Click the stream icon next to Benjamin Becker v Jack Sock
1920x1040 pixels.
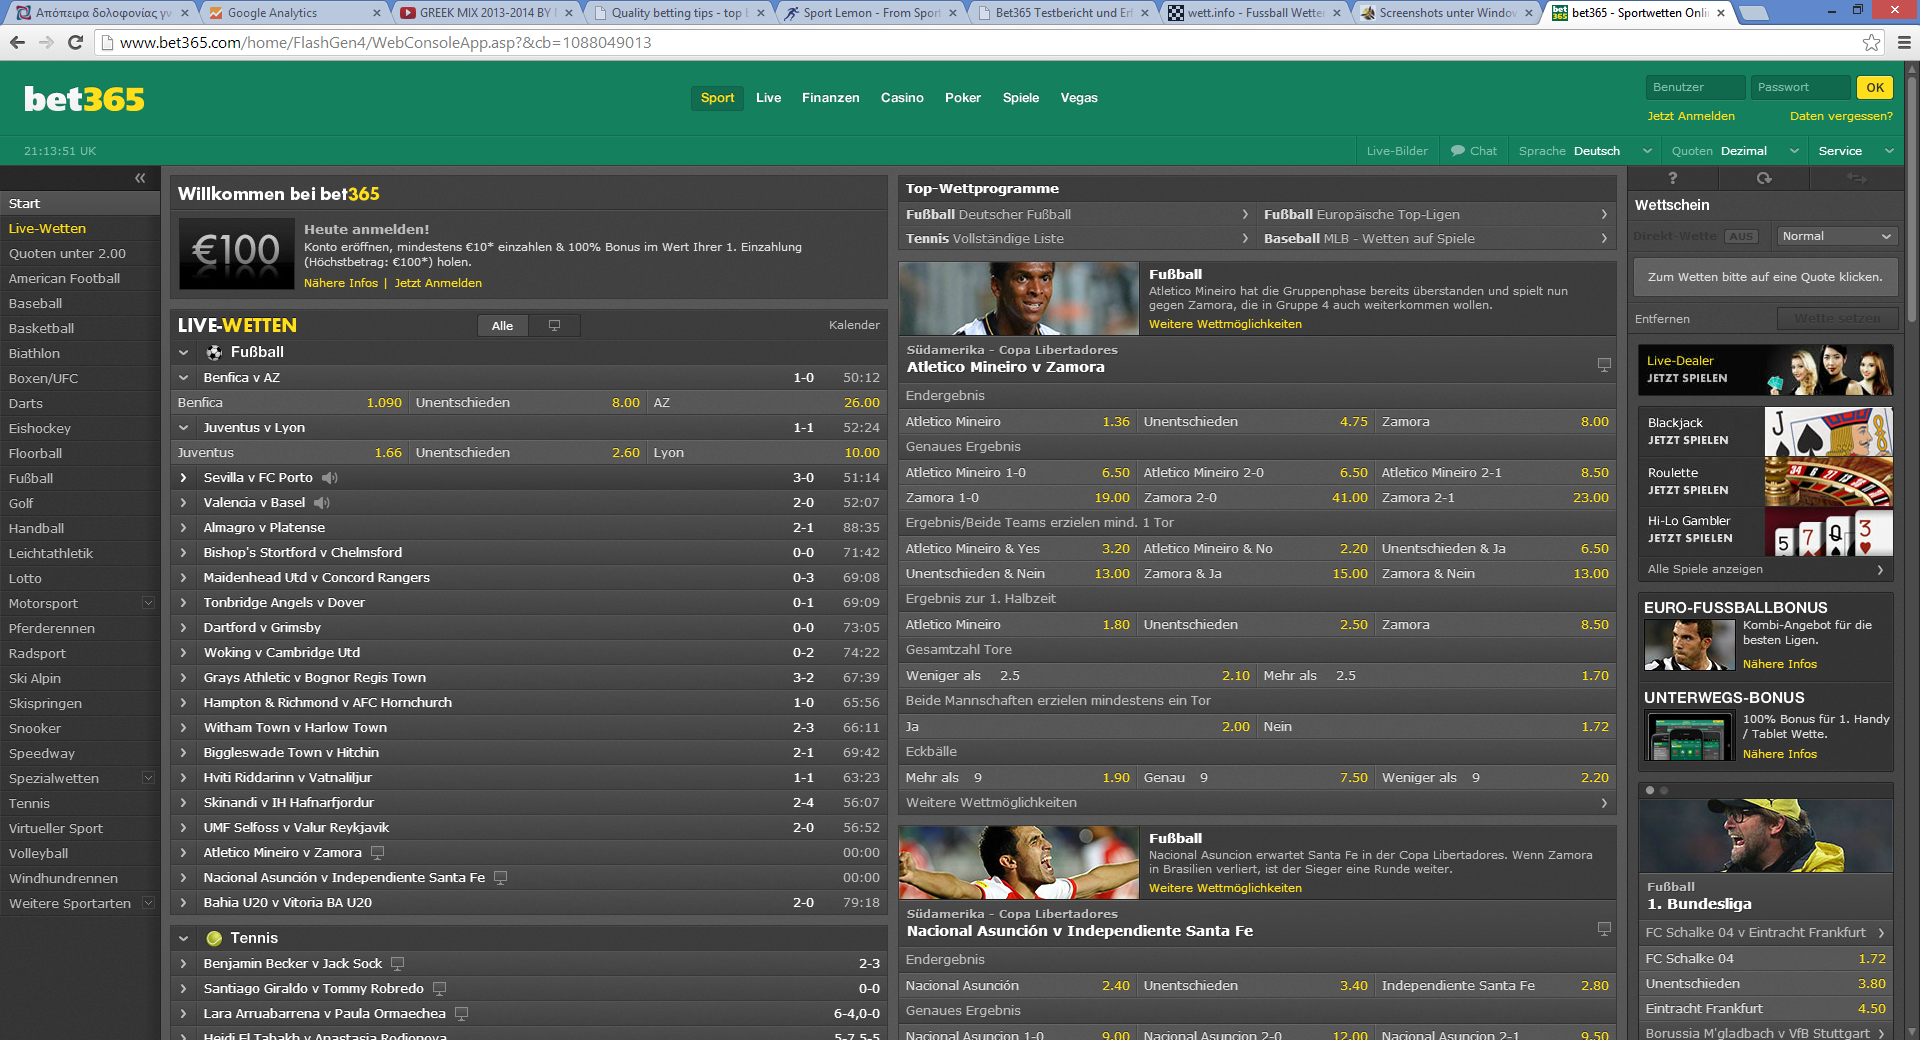tap(397, 964)
